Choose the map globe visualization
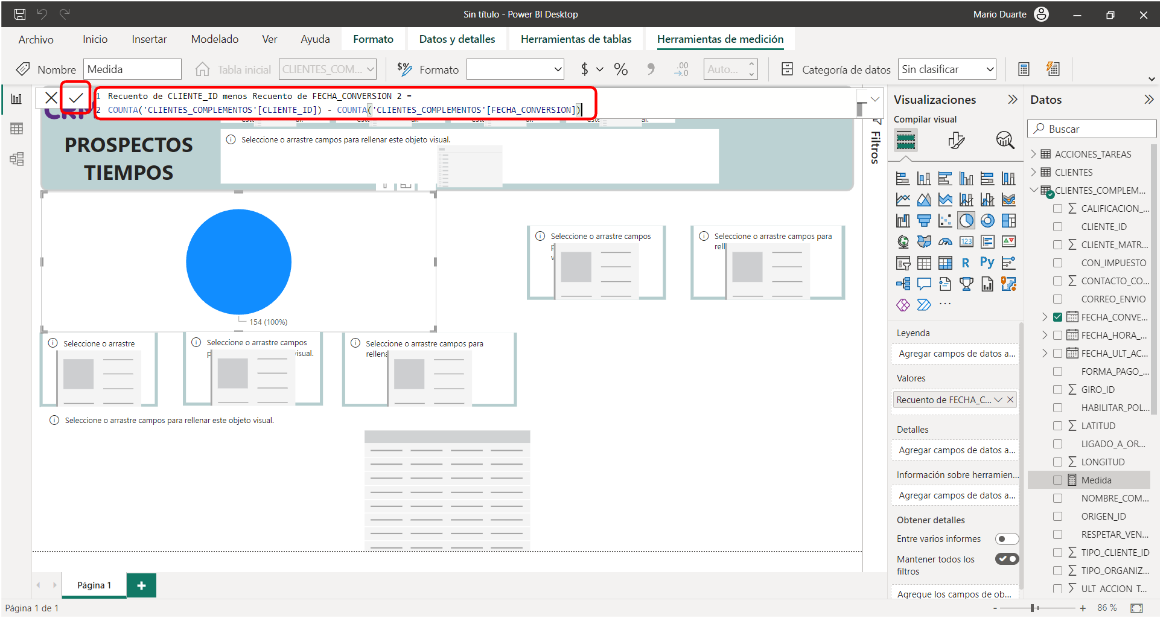The image size is (1161, 618). (903, 241)
